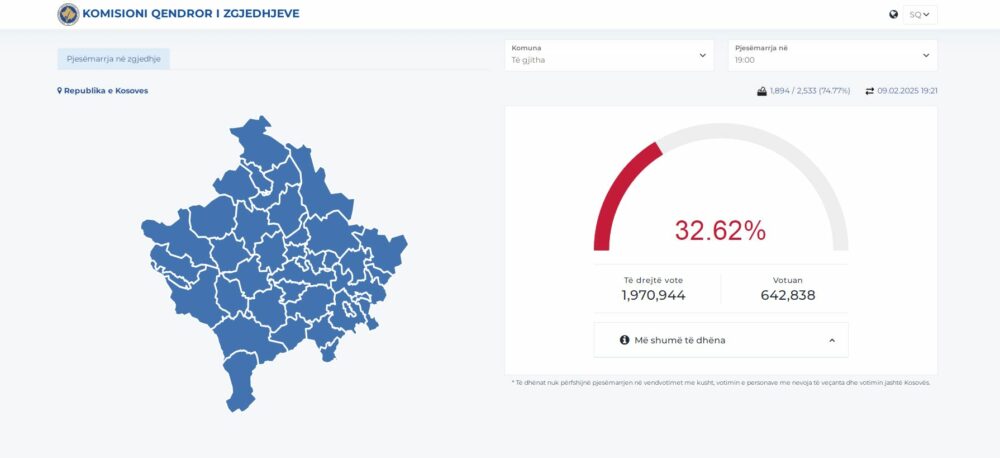Click the Central Election Commission logo emblem

click(x=68, y=14)
